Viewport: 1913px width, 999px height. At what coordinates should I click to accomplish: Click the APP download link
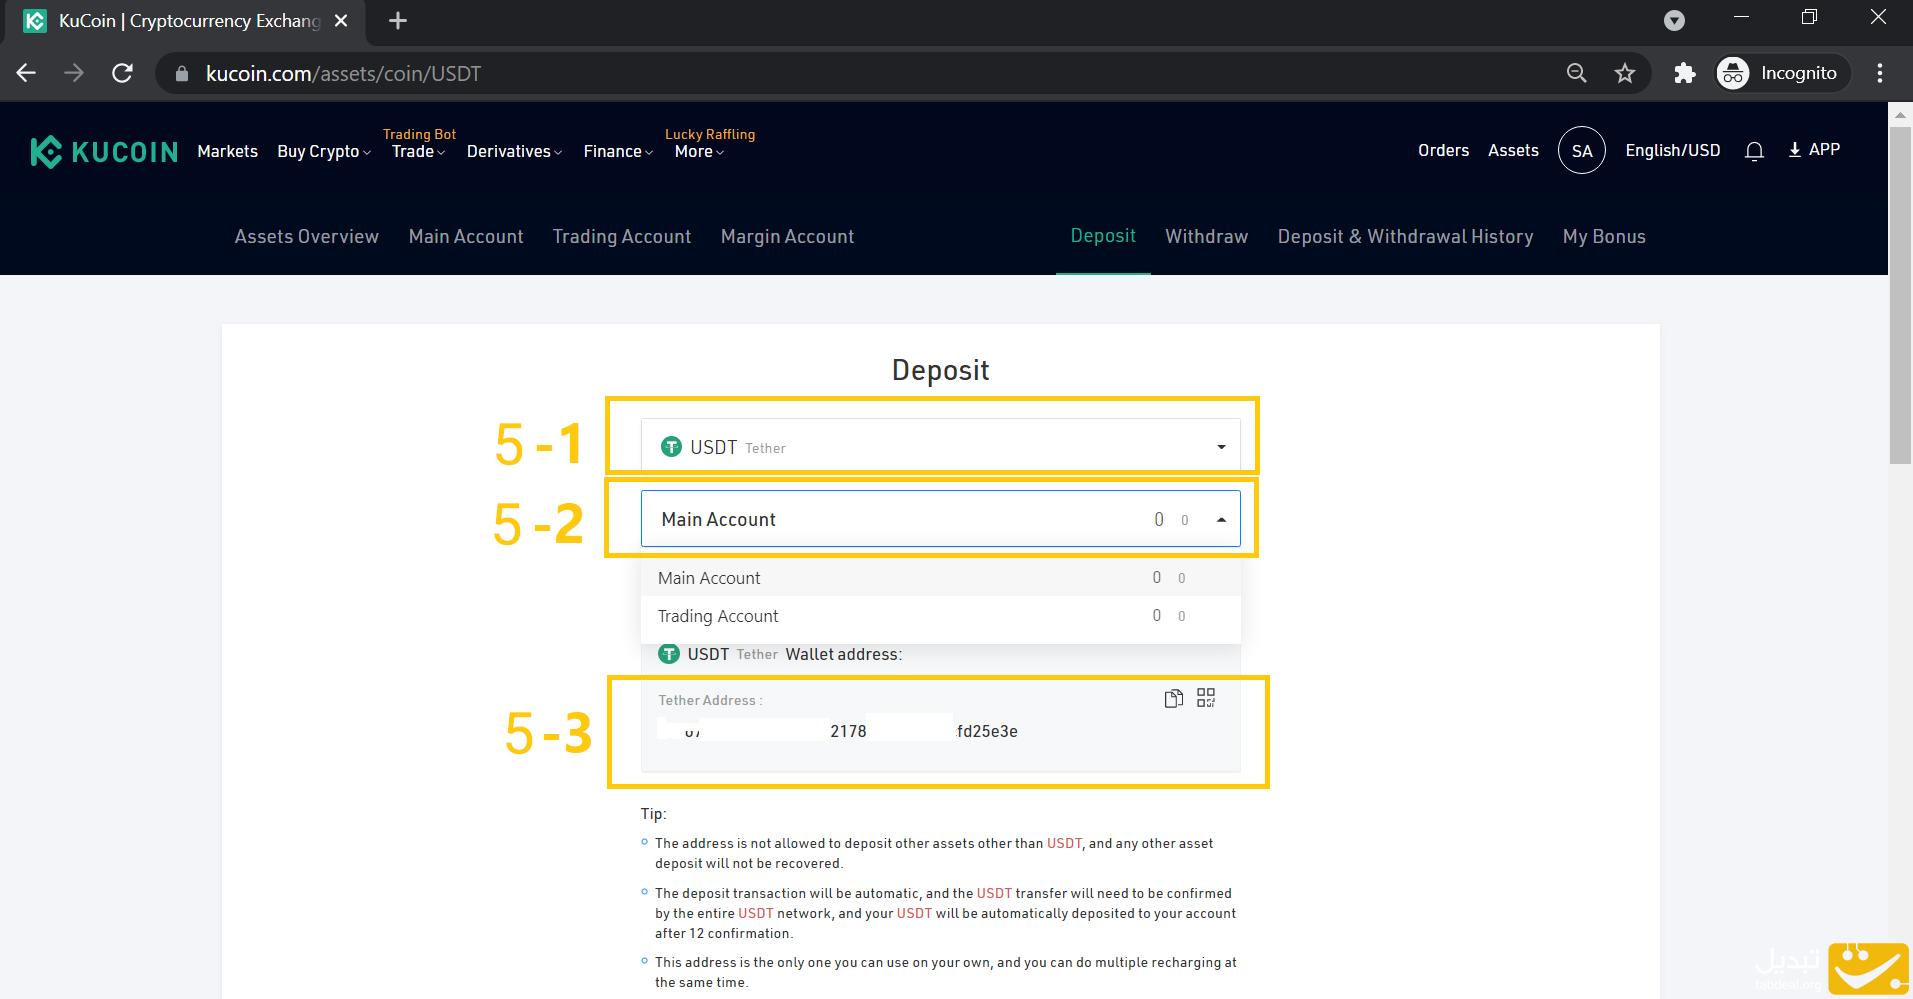pyautogui.click(x=1814, y=150)
